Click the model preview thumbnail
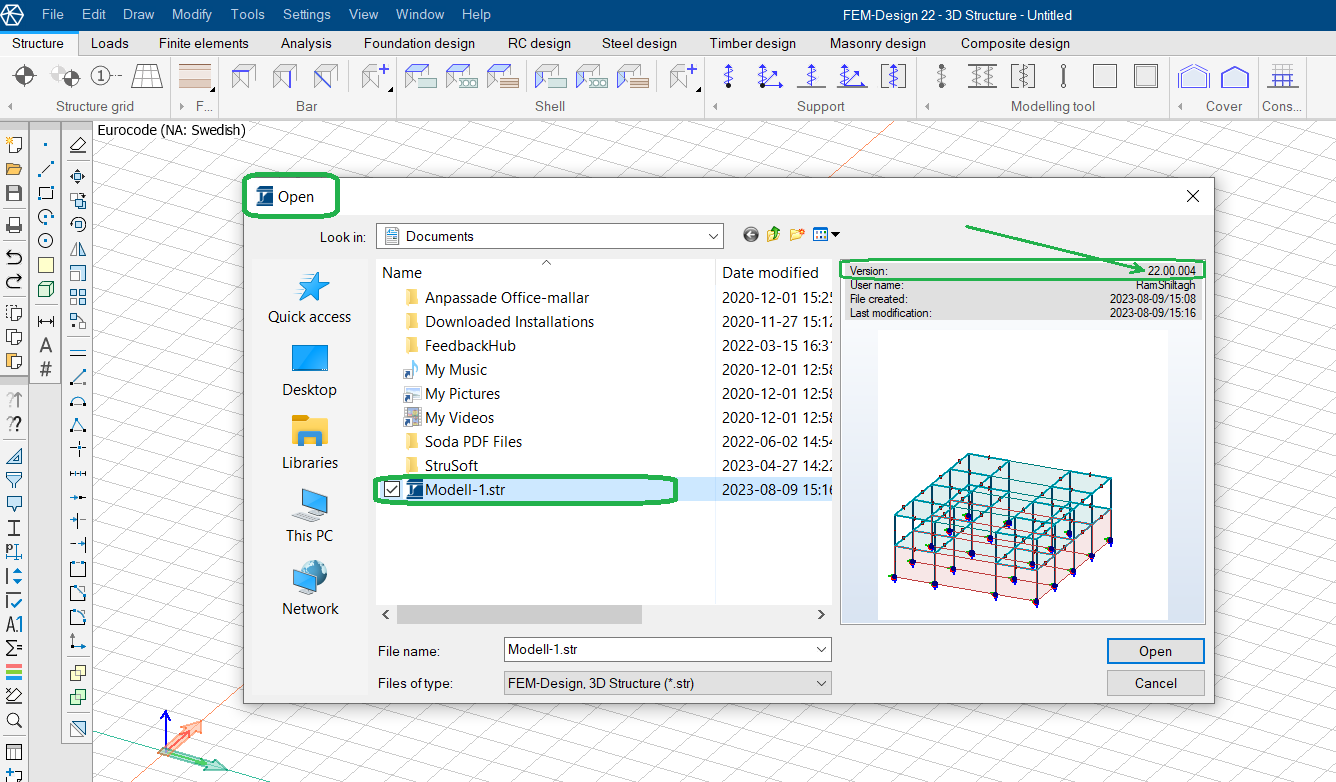The width and height of the screenshot is (1336, 782). [1023, 474]
